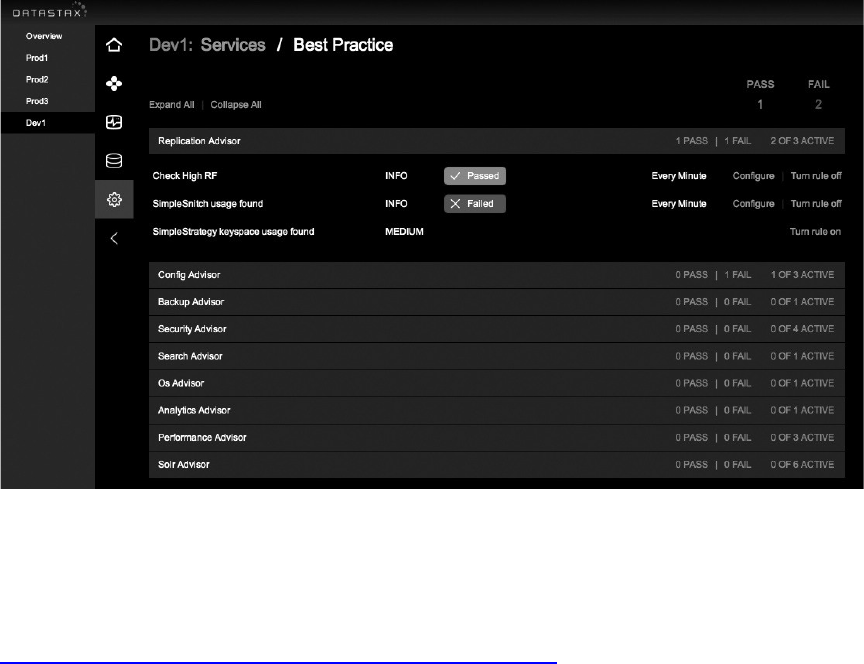Click the 0 OF 4 ACTIVE label

802,328
